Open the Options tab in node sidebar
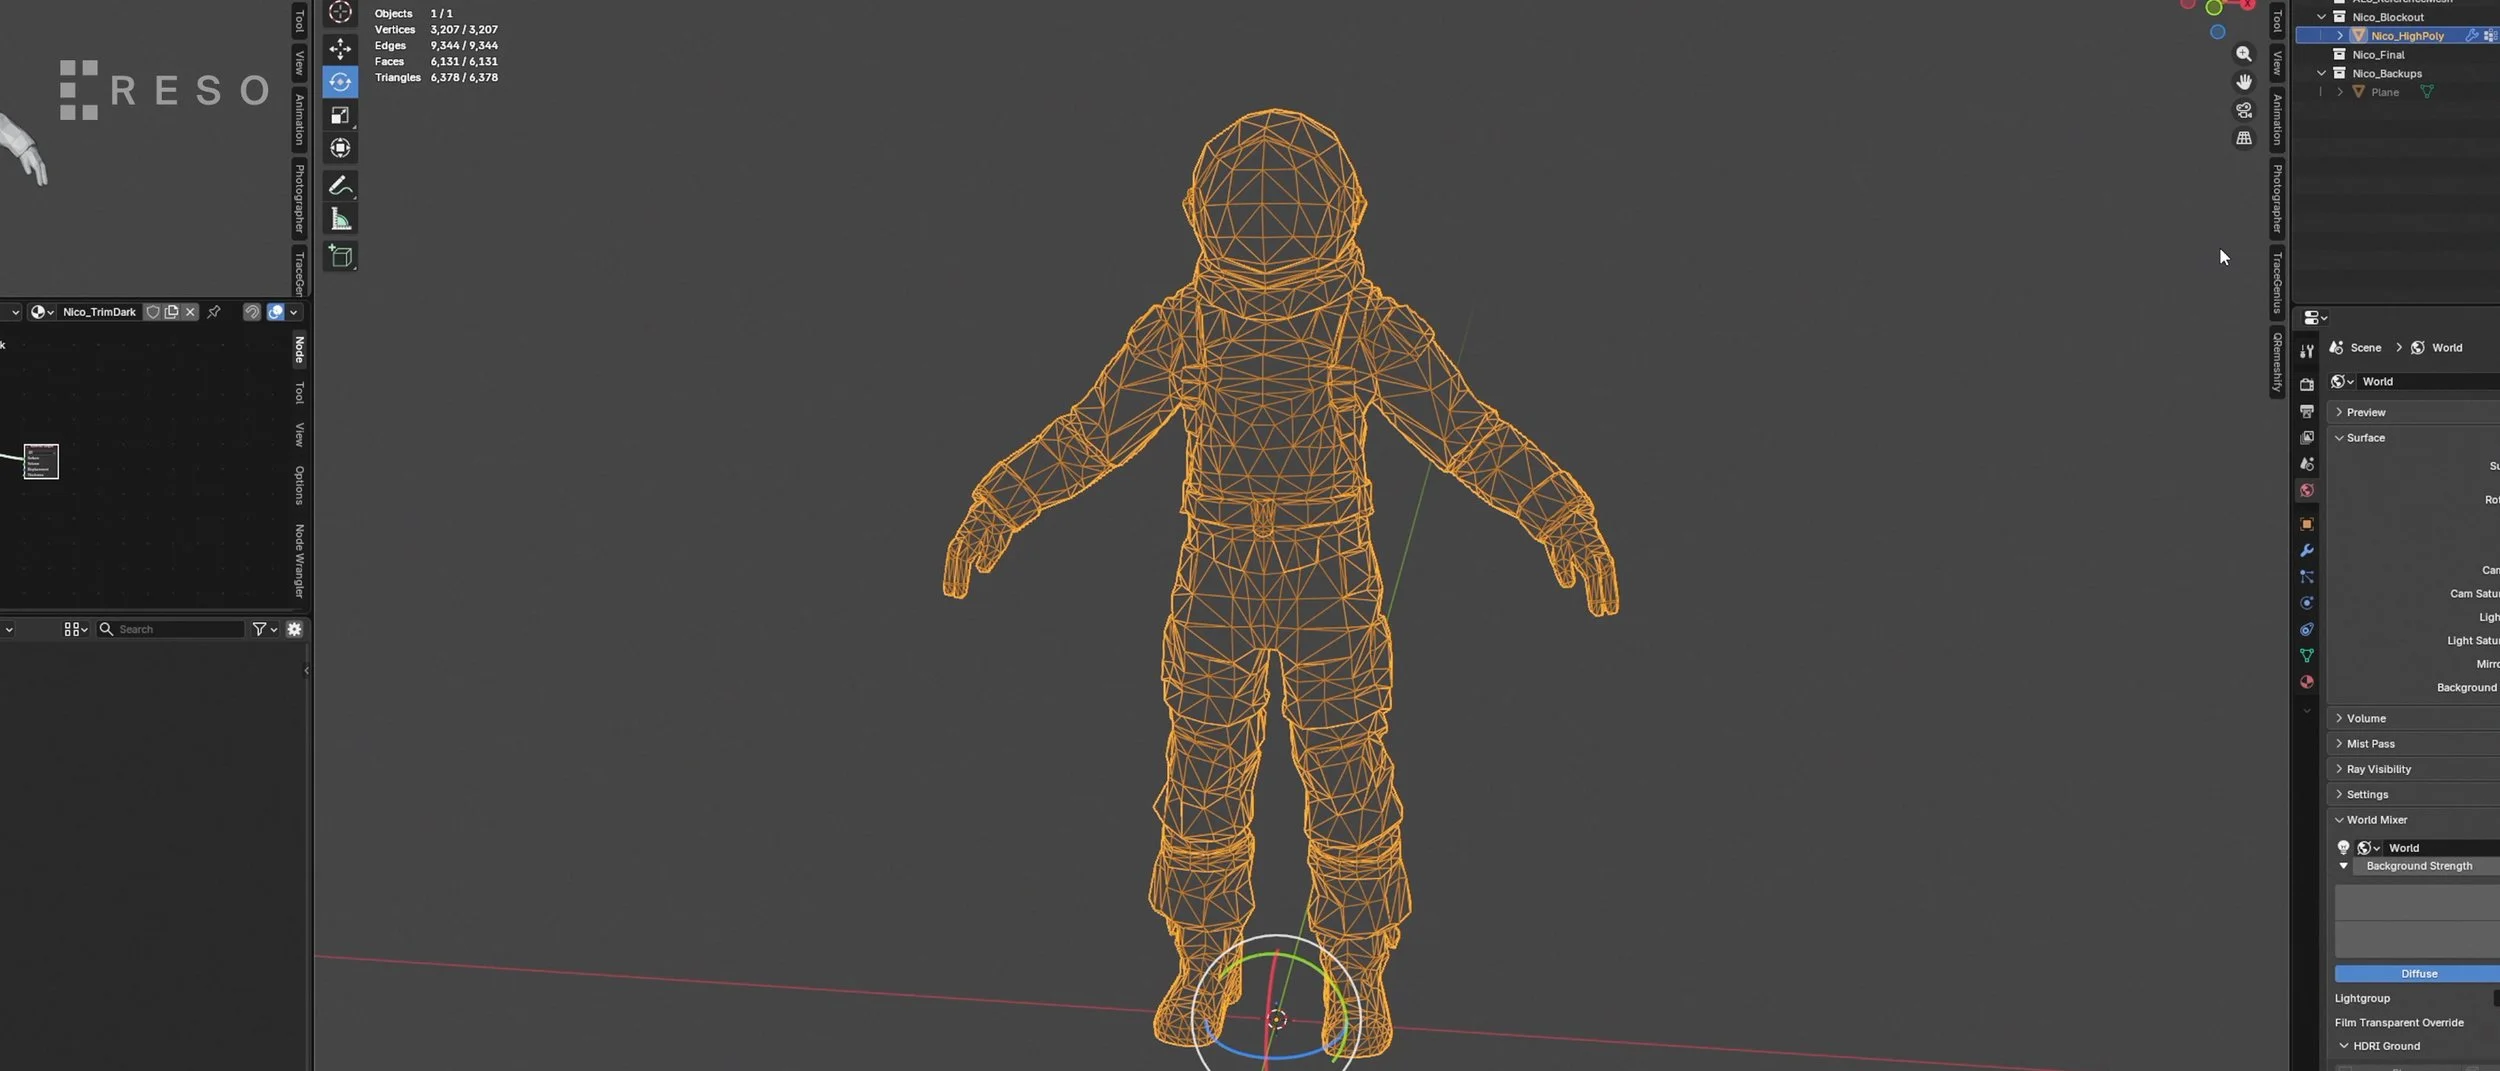Image resolution: width=2500 pixels, height=1071 pixels. (299, 485)
